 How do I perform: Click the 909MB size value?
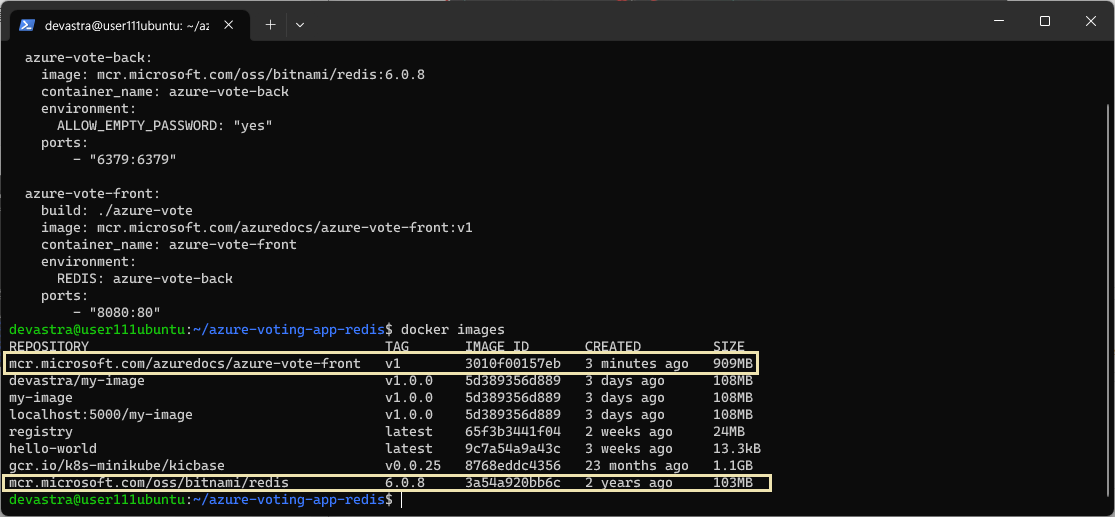(732, 364)
